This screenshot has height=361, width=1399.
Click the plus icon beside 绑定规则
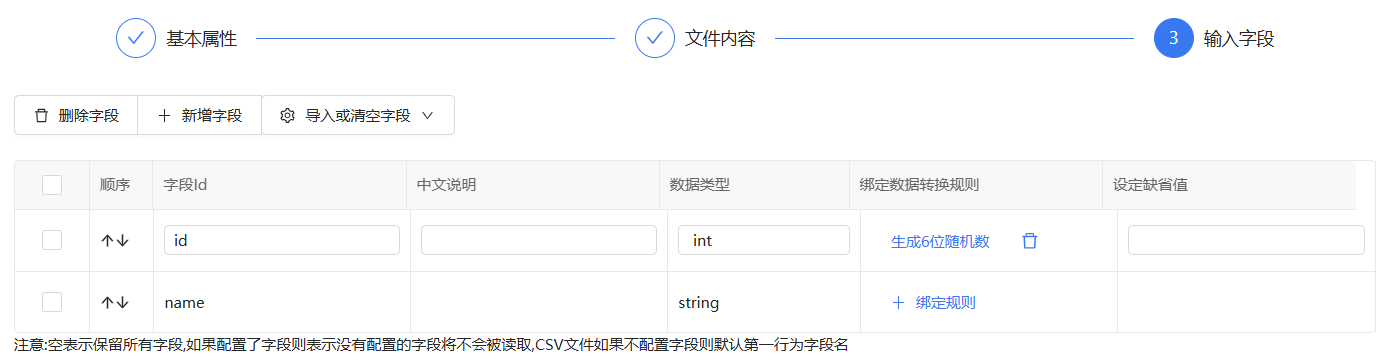898,302
